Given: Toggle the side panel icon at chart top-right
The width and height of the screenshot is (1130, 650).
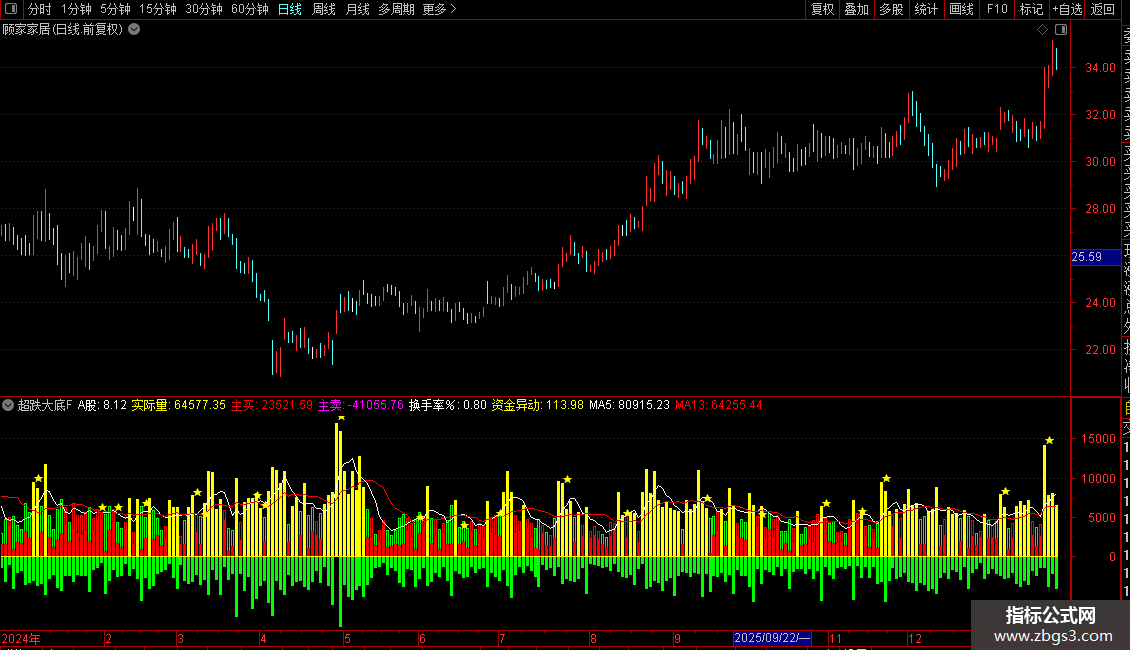Looking at the screenshot, I should pos(1061,30).
